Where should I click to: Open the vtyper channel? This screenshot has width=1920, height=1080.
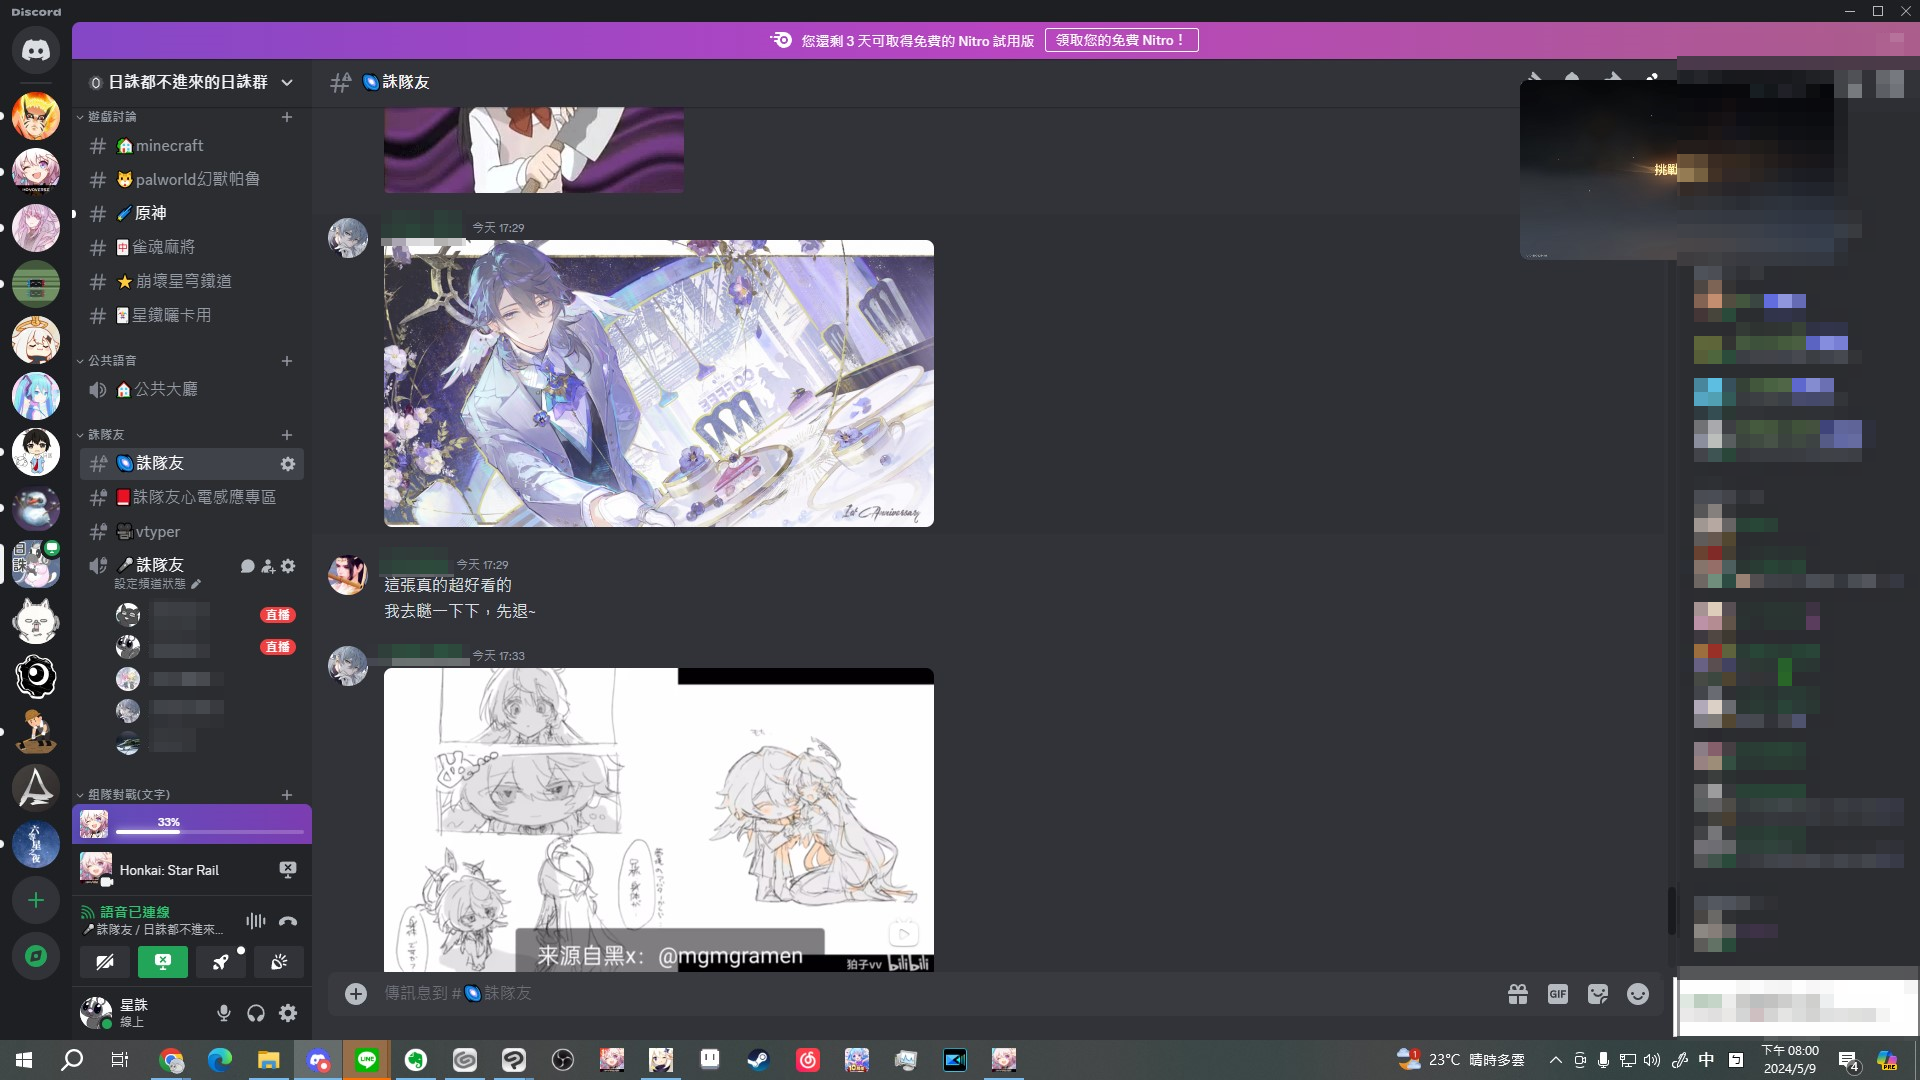(192, 532)
